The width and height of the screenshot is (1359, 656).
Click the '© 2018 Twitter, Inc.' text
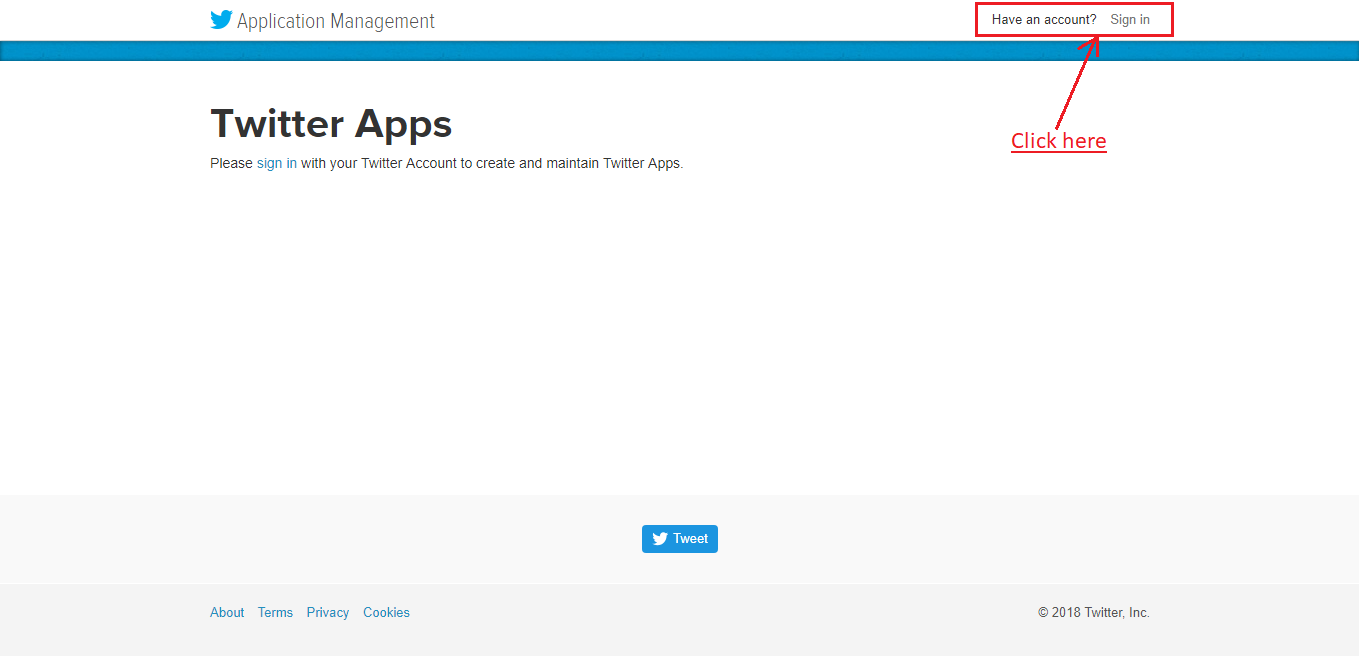click(1094, 613)
